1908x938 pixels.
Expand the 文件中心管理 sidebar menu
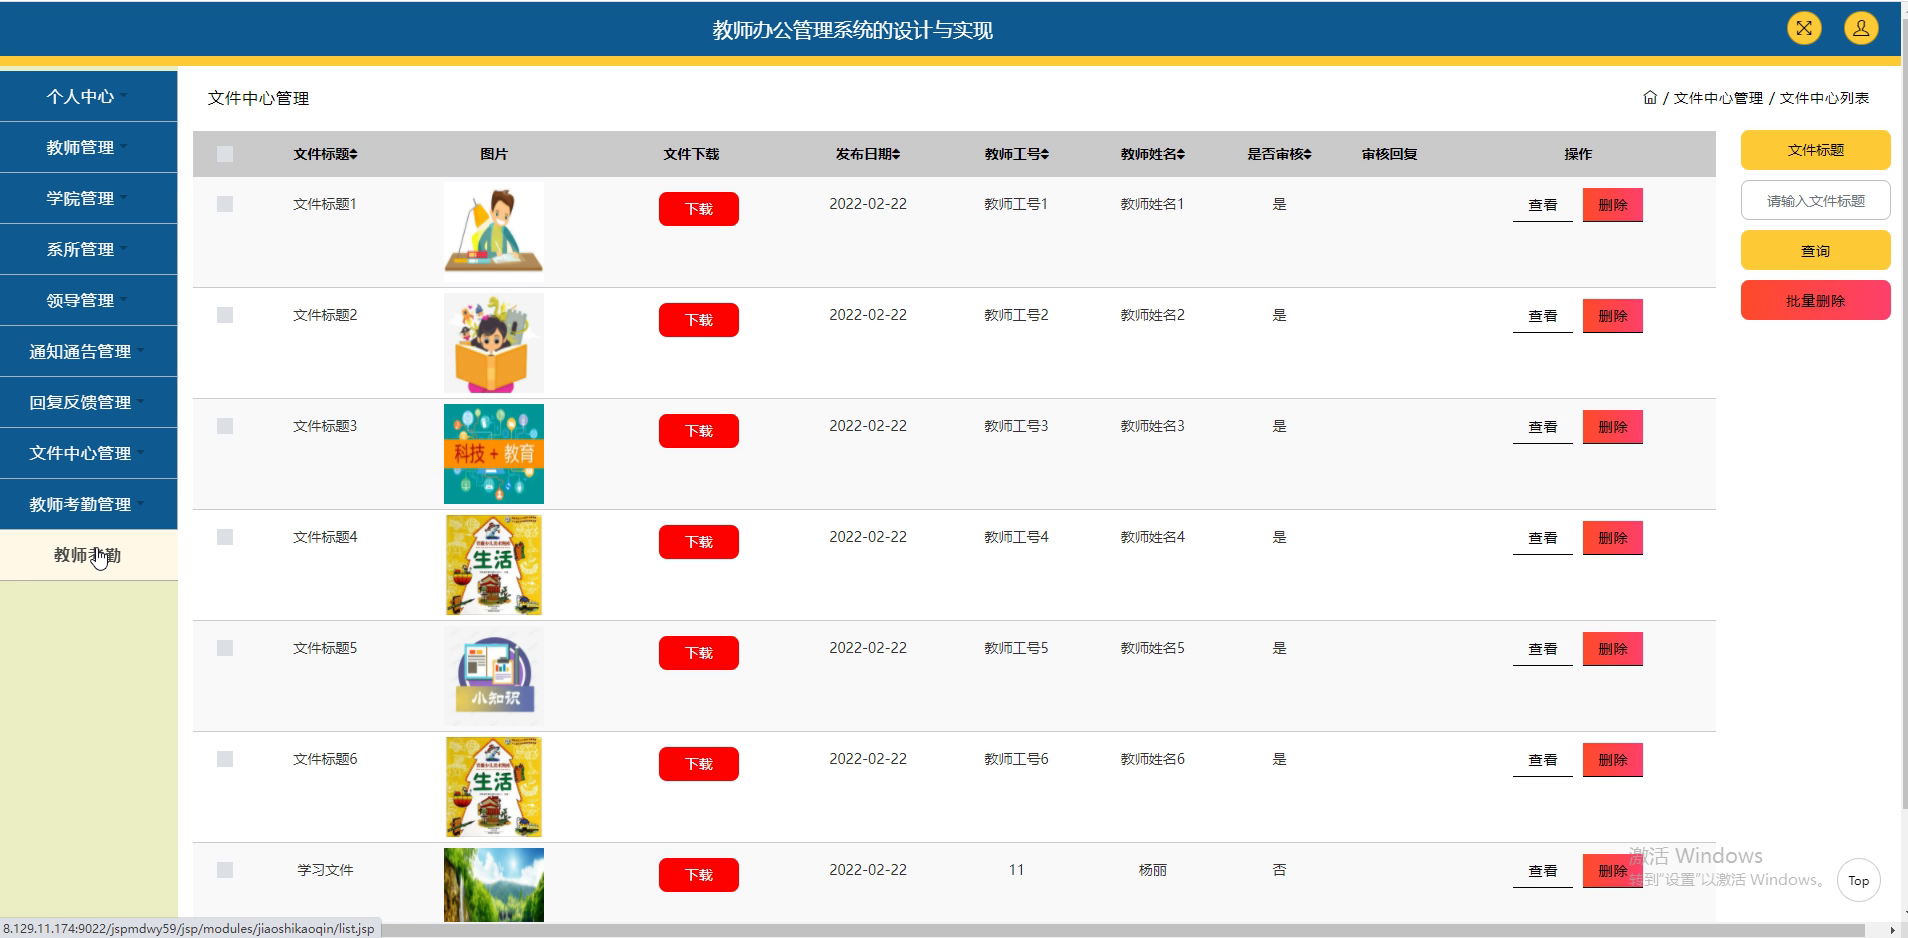[x=88, y=453]
